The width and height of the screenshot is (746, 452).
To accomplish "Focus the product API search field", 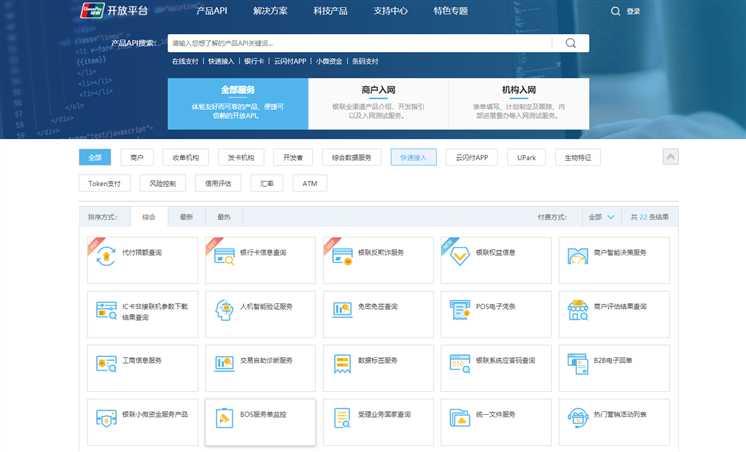I will click(362, 43).
